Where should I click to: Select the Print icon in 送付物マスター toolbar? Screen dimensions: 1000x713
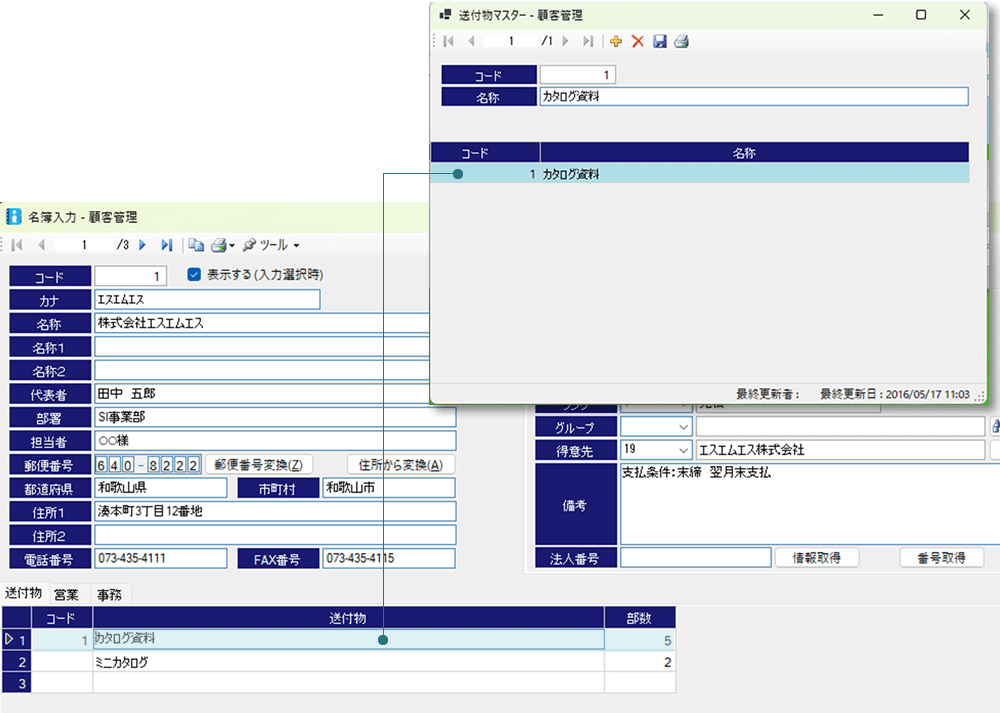(681, 41)
